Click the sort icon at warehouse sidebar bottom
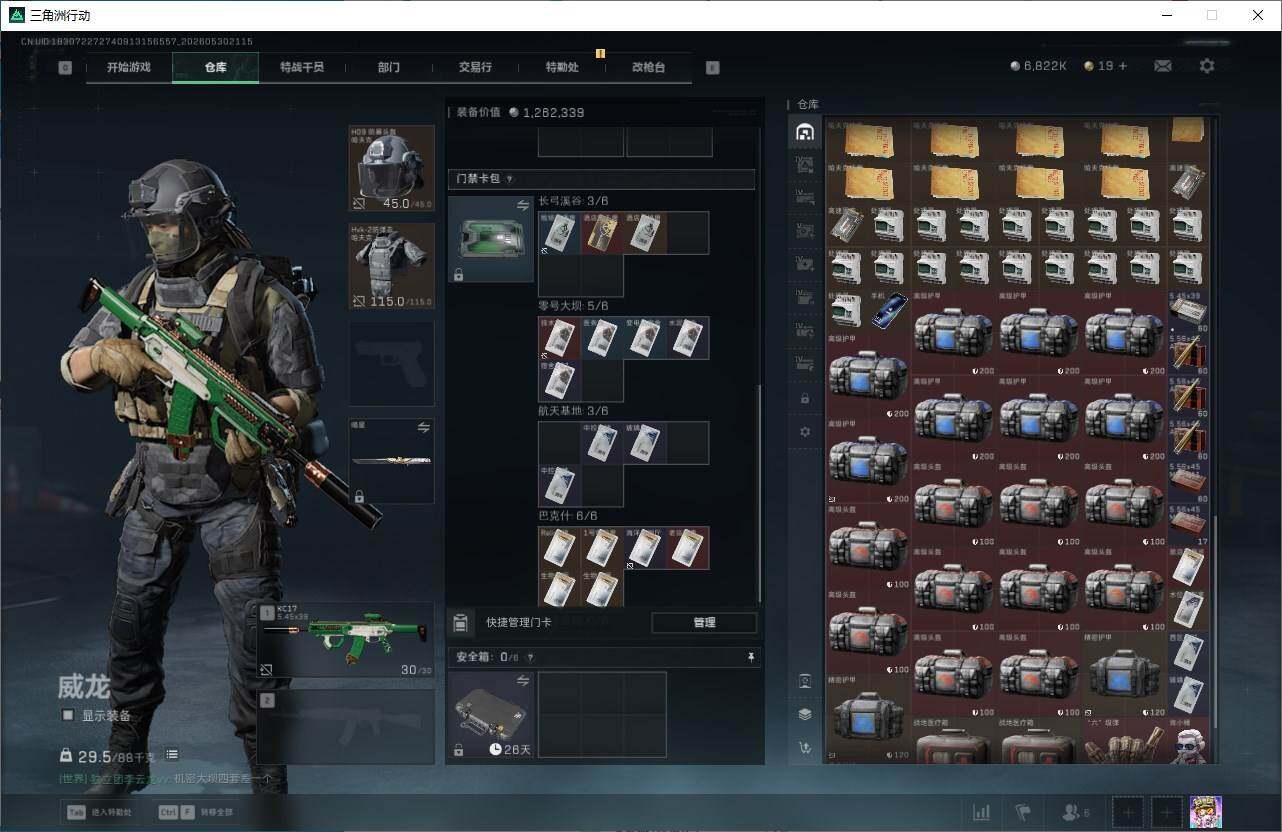Viewport: 1282px width, 832px height. [x=804, y=747]
